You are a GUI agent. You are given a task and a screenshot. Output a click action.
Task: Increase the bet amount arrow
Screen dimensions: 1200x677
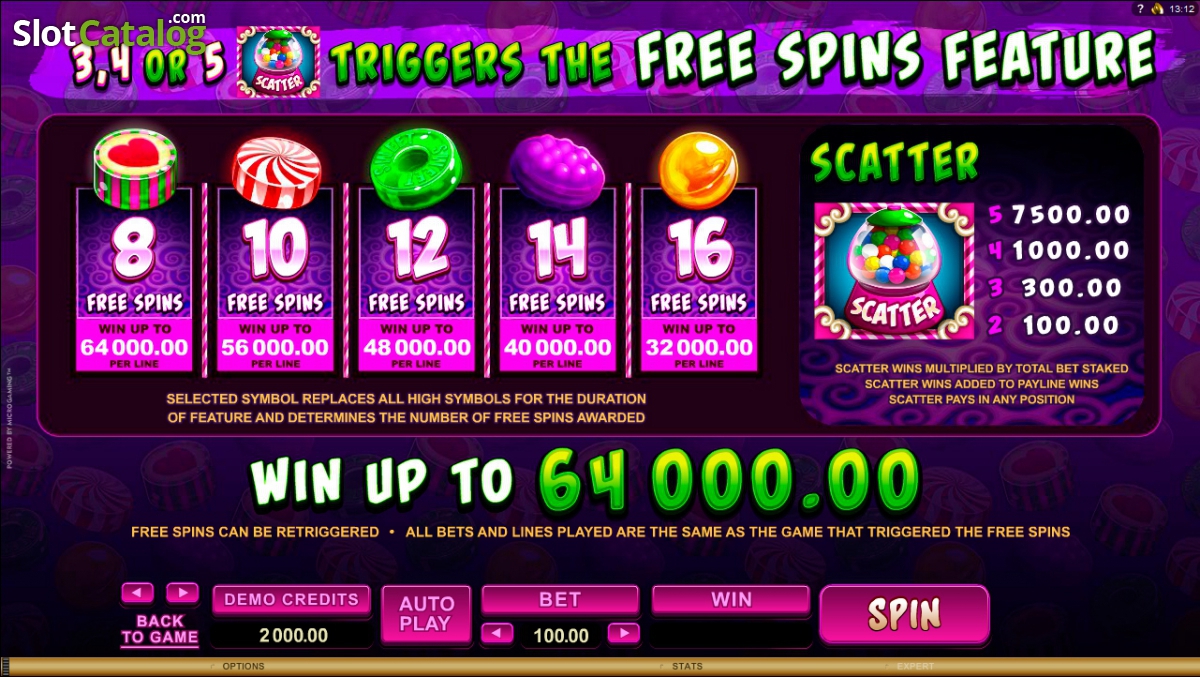623,633
